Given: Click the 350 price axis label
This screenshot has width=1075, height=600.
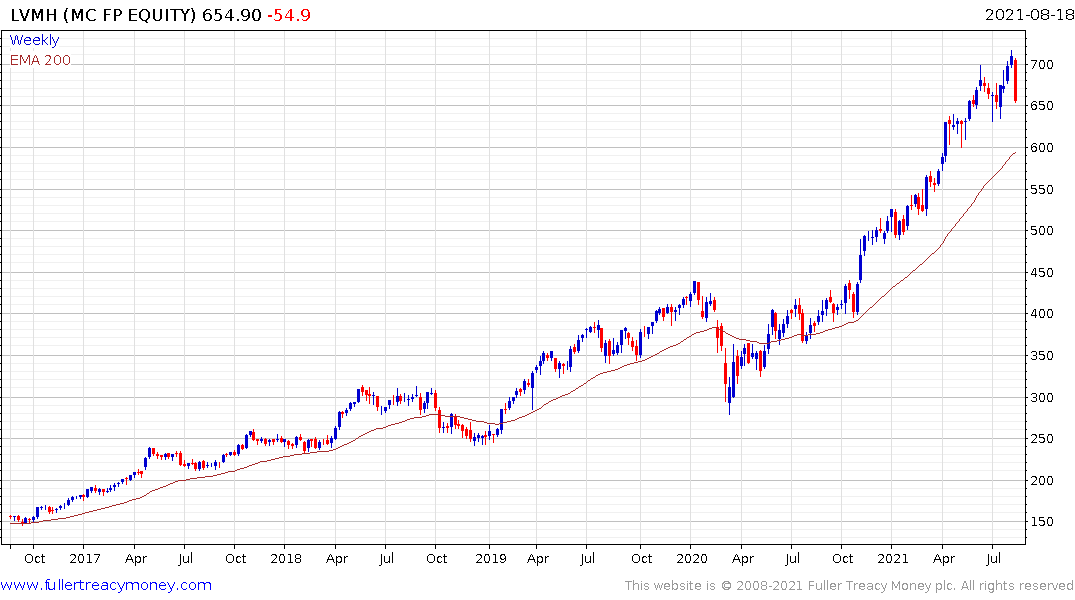Looking at the screenshot, I should click(1041, 355).
